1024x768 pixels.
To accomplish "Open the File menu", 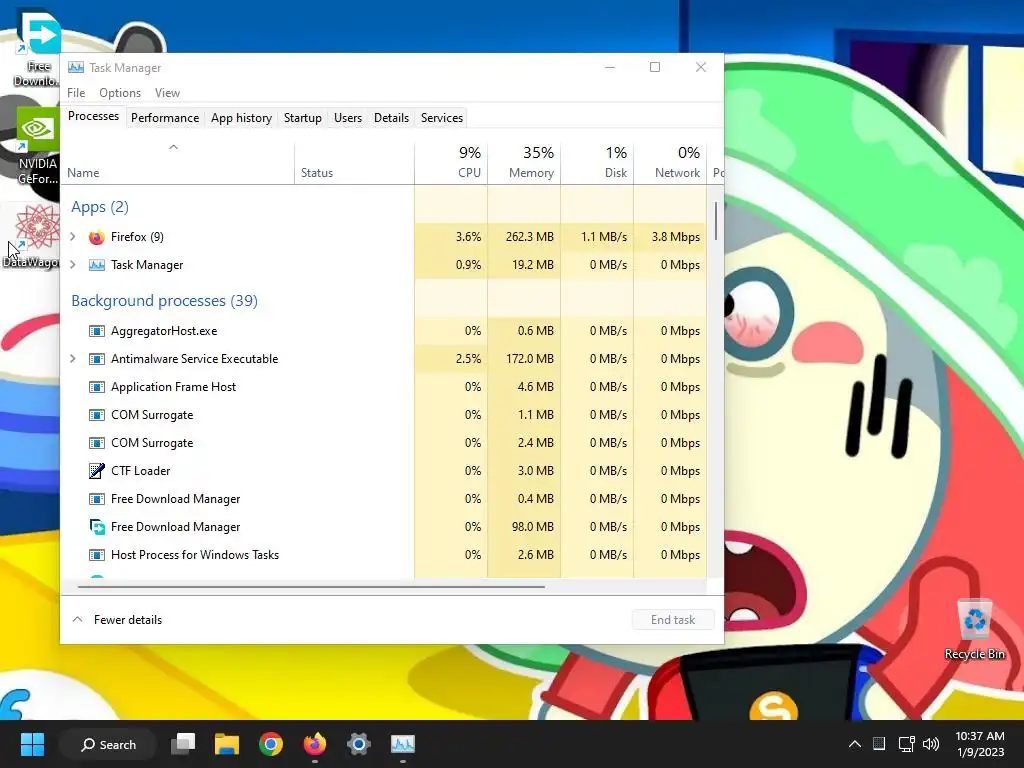I will click(76, 93).
